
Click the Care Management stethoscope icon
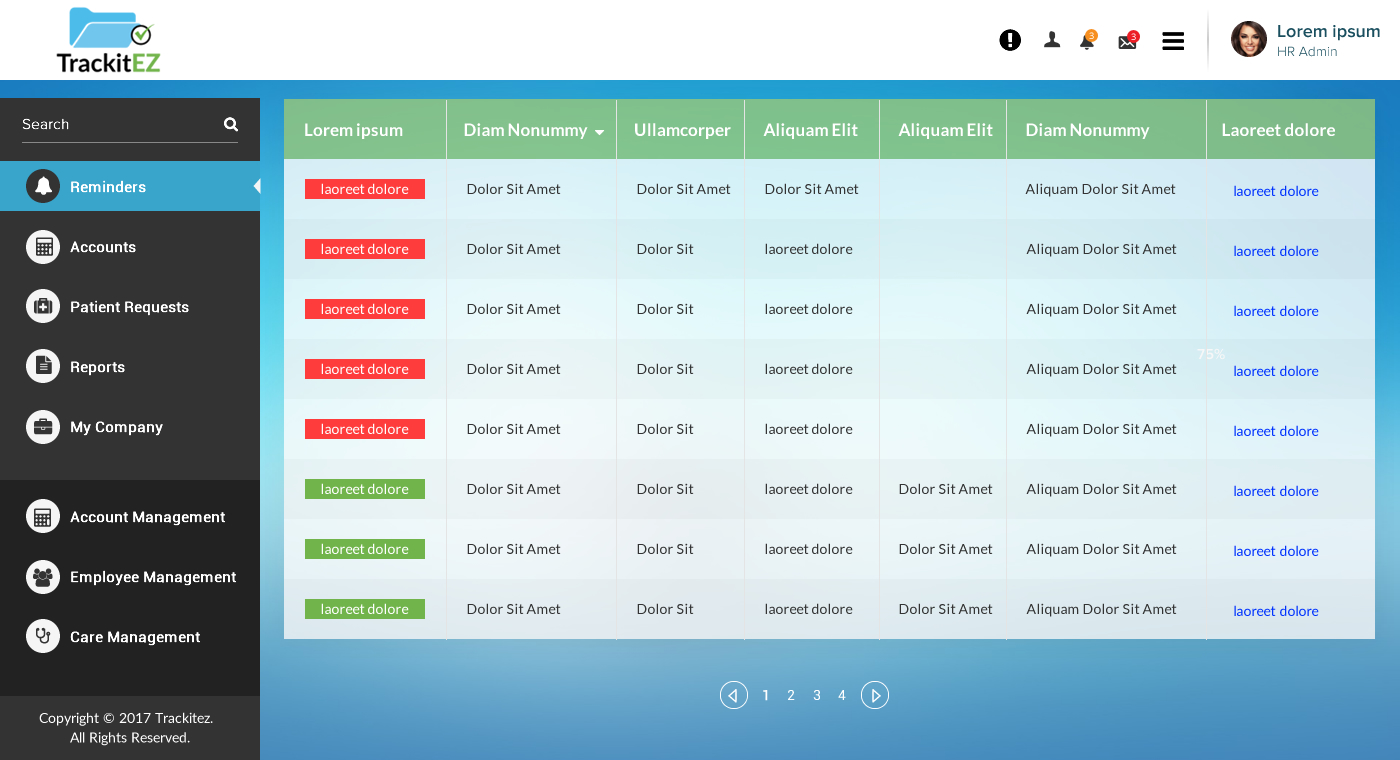click(43, 636)
